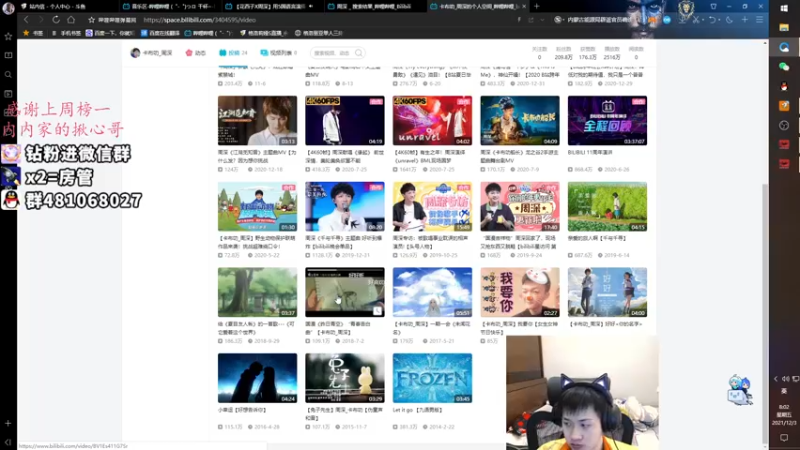800x450 pixels.
Task: Click the search magnifier in the left sidebar
Action: (8, 74)
